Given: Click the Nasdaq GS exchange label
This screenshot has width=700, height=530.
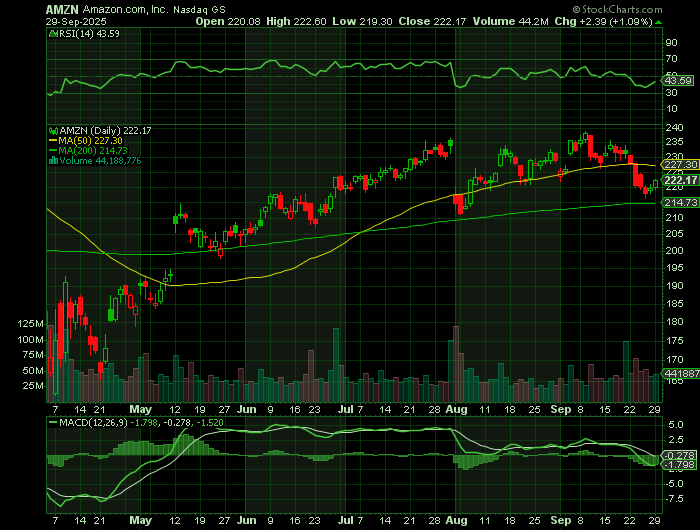Looking at the screenshot, I should [199, 9].
